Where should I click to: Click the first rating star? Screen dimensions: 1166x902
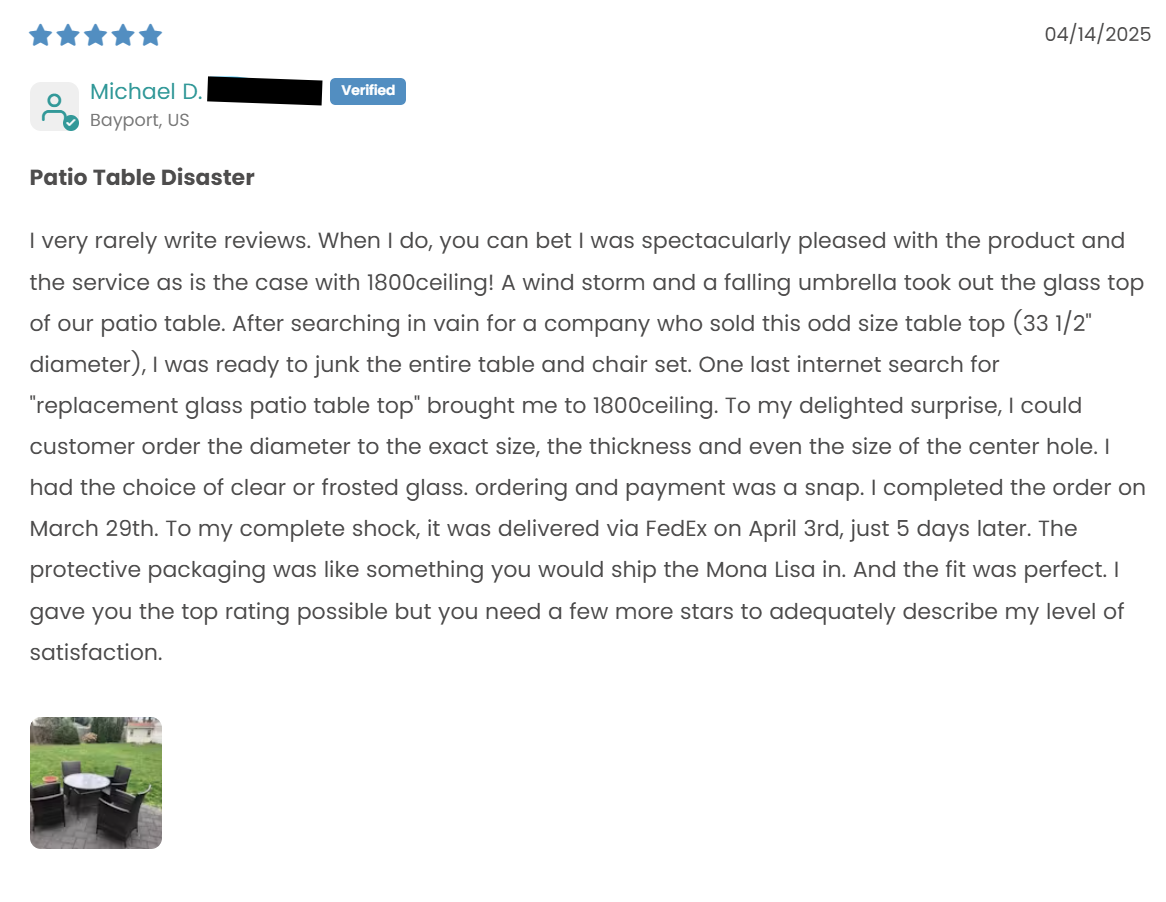coord(41,36)
